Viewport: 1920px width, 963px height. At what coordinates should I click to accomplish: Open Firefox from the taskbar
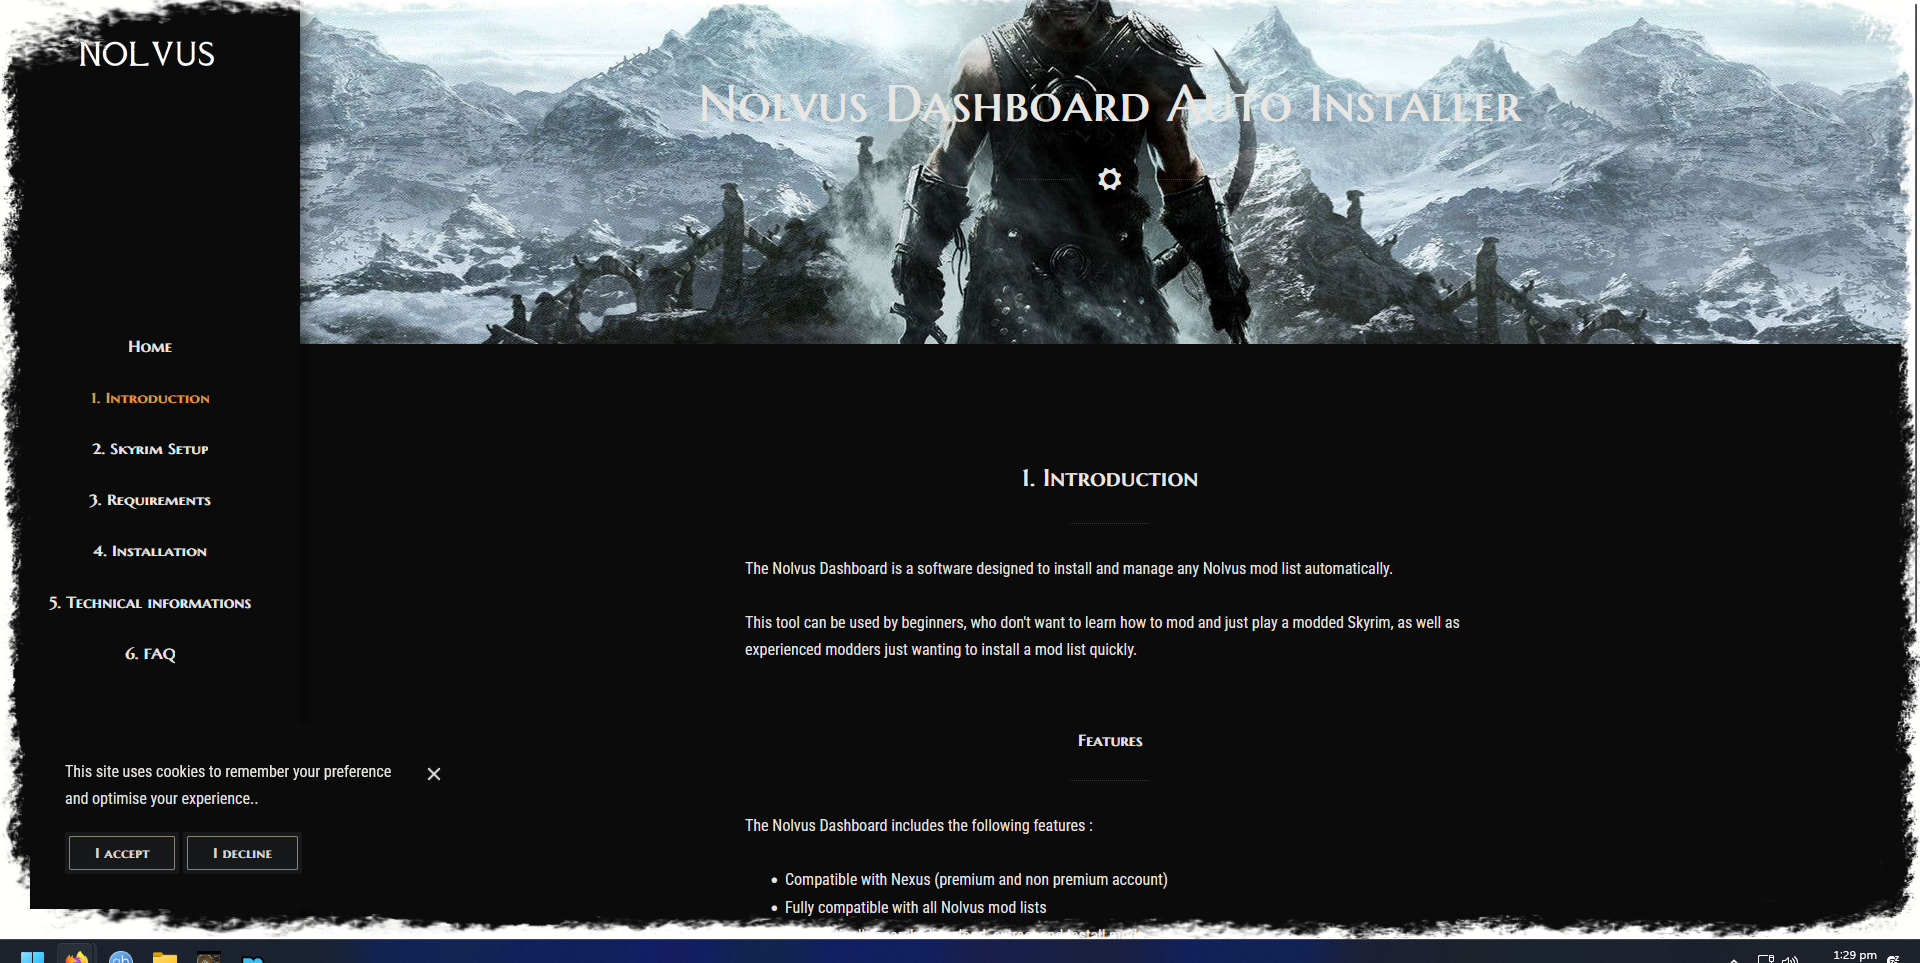pyautogui.click(x=76, y=957)
